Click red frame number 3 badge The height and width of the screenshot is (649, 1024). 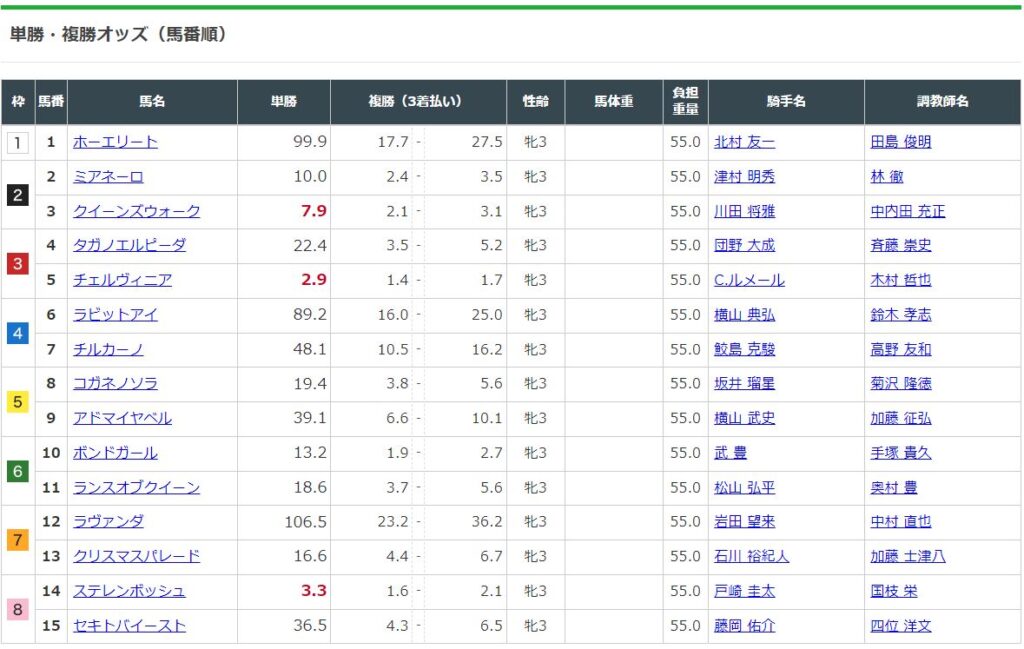coord(17,263)
